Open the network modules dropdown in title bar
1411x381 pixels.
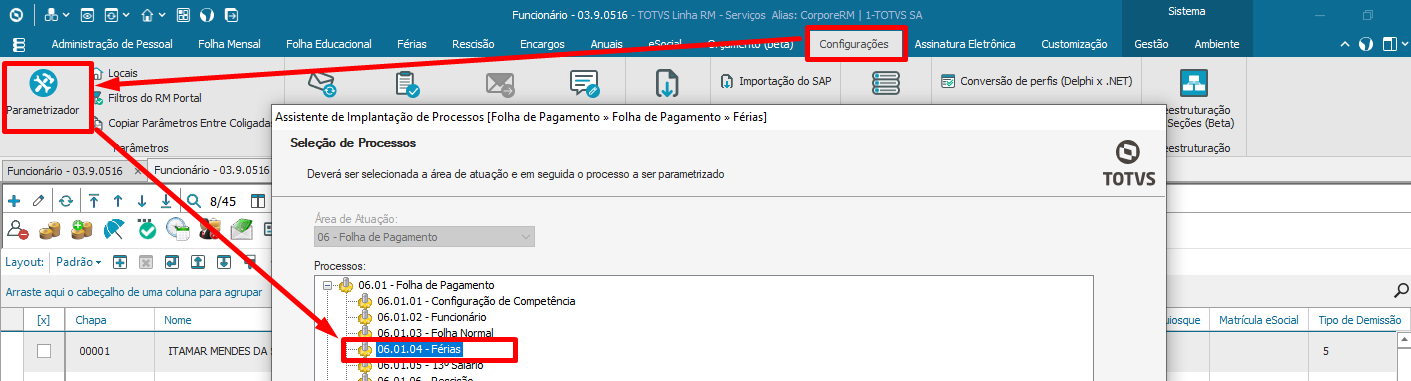coord(58,15)
